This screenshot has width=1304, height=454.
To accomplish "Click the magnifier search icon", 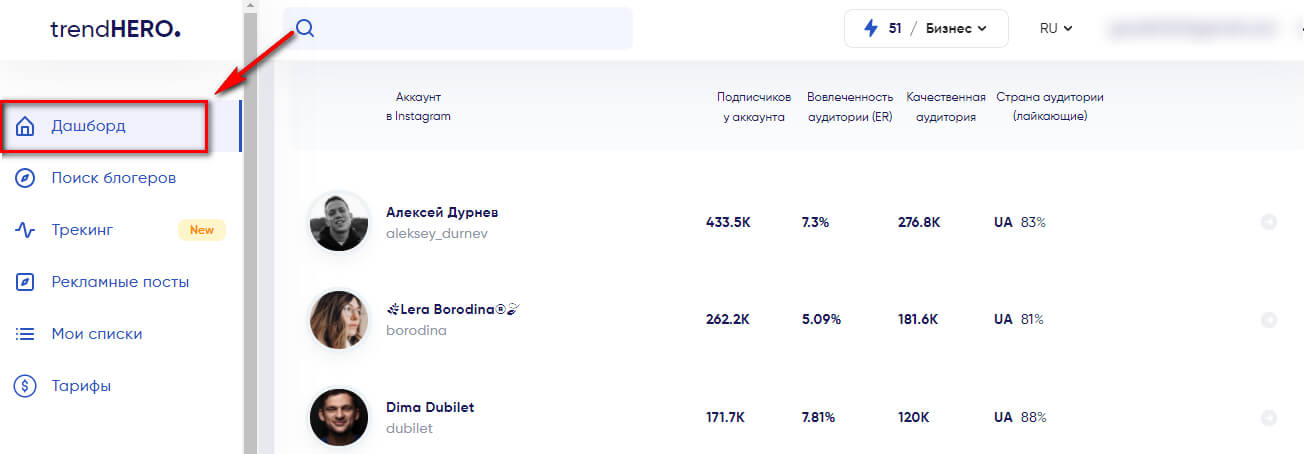I will [305, 28].
